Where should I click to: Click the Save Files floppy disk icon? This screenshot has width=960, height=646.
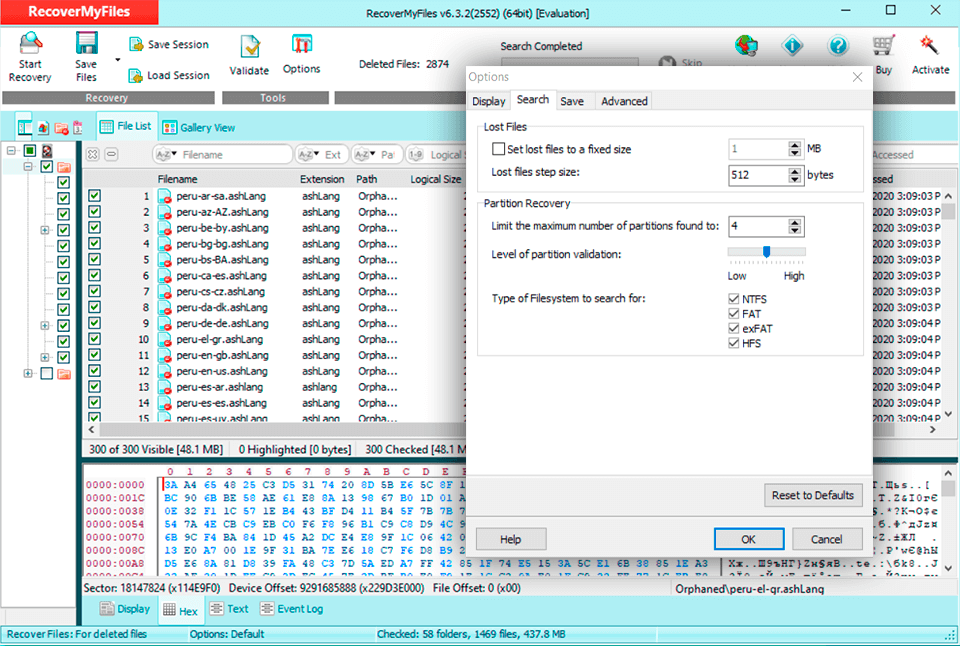click(86, 43)
